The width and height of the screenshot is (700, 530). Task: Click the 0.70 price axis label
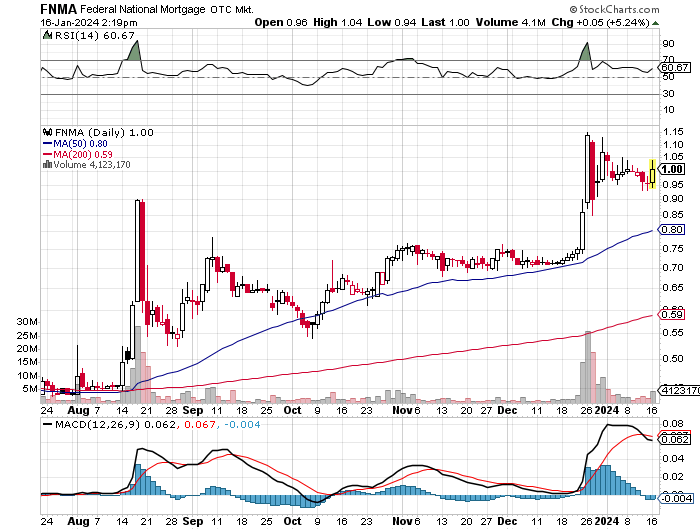(673, 268)
